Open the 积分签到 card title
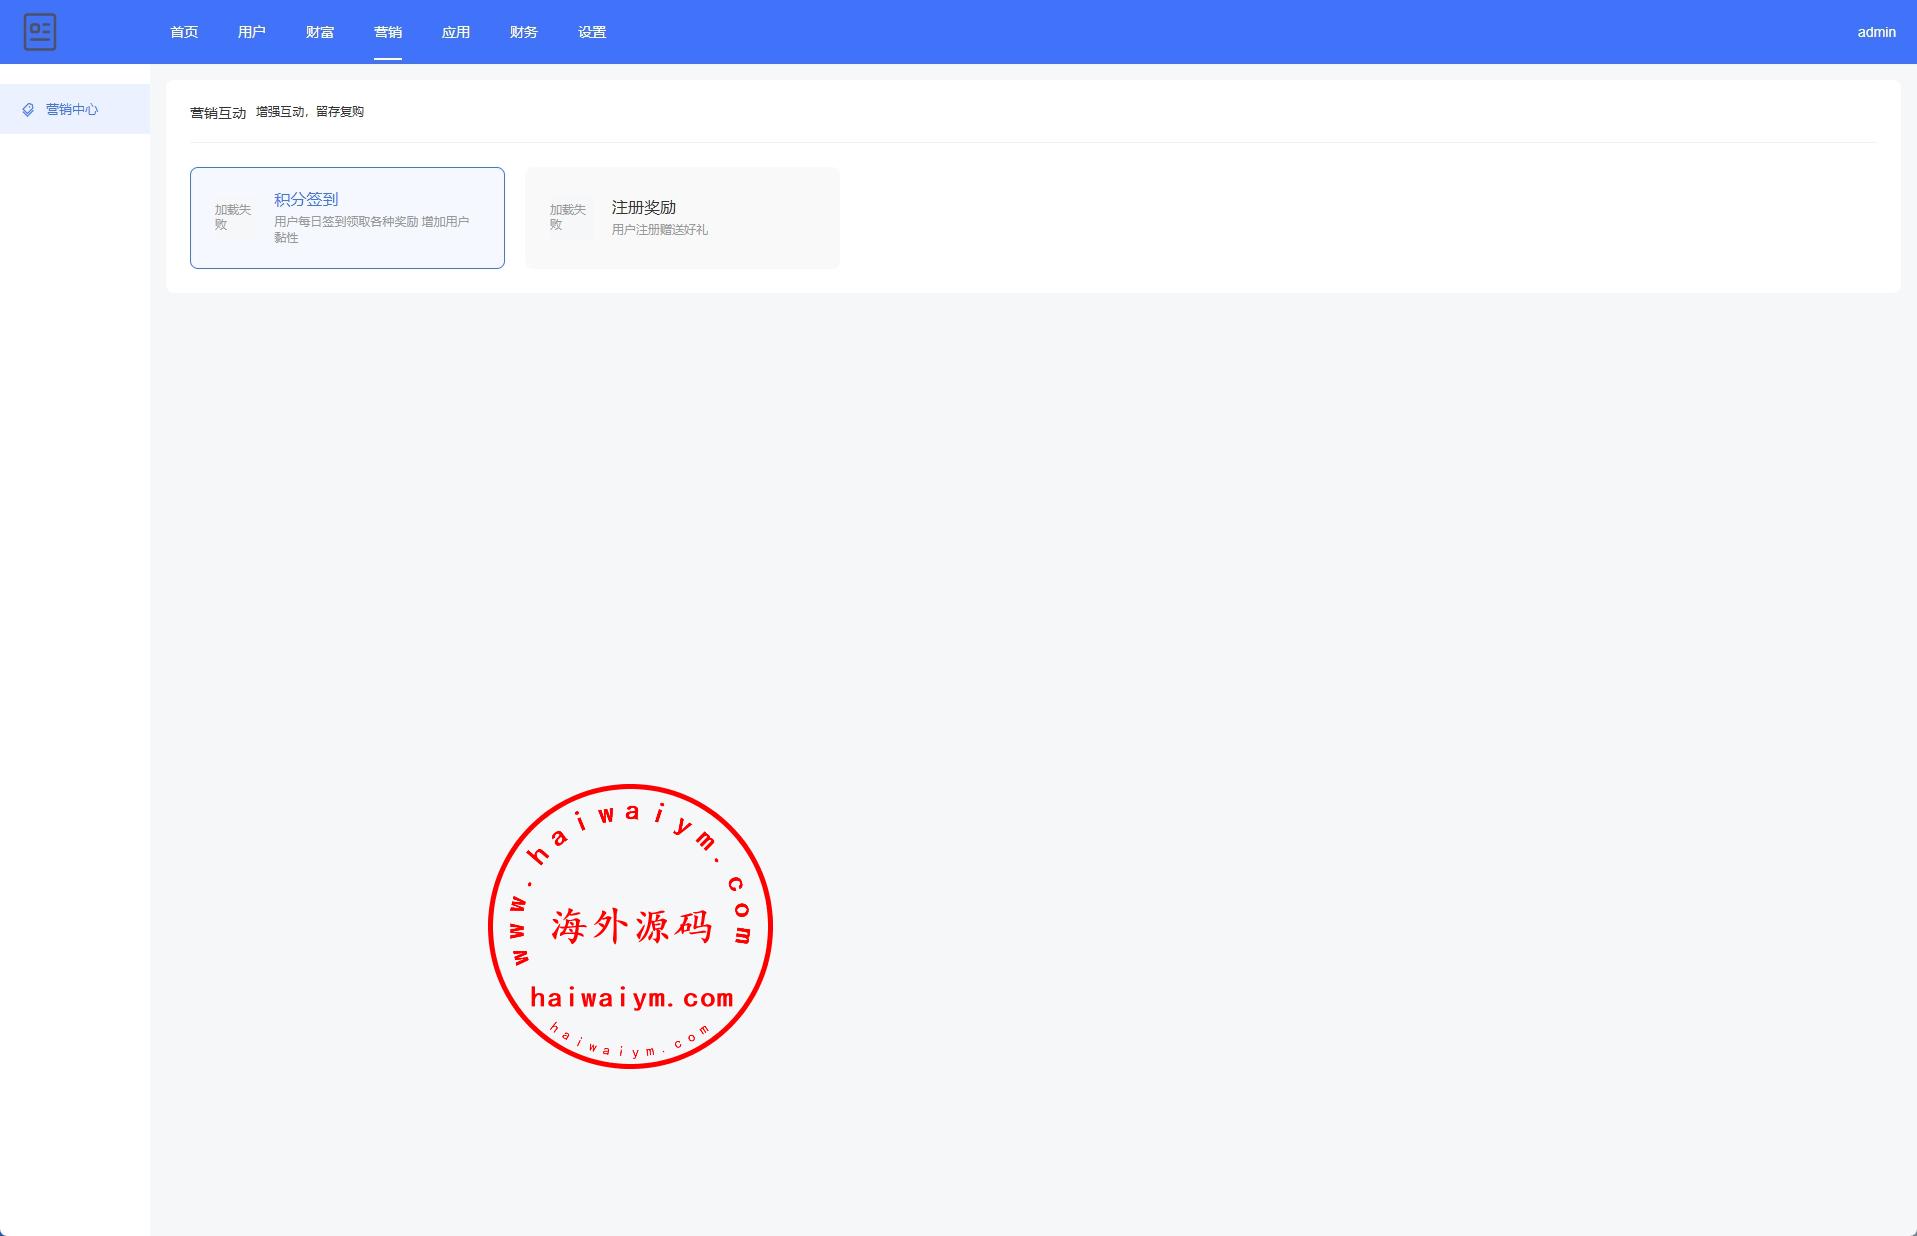 [306, 199]
